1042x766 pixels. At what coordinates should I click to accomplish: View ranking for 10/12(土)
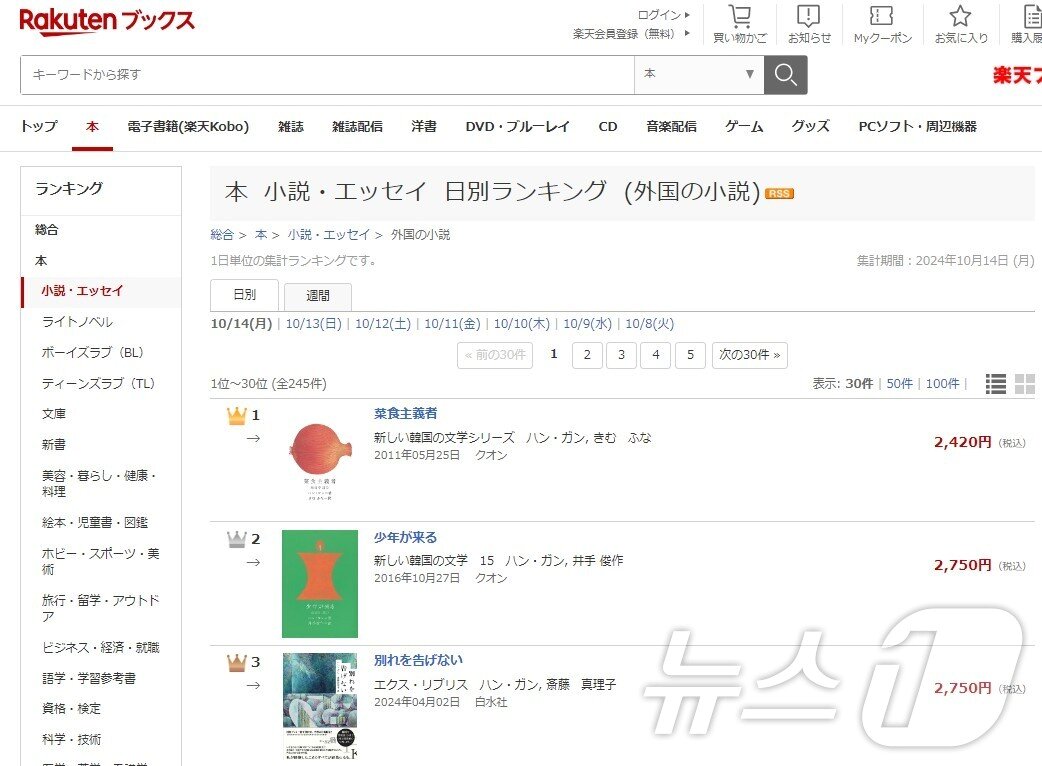[383, 324]
